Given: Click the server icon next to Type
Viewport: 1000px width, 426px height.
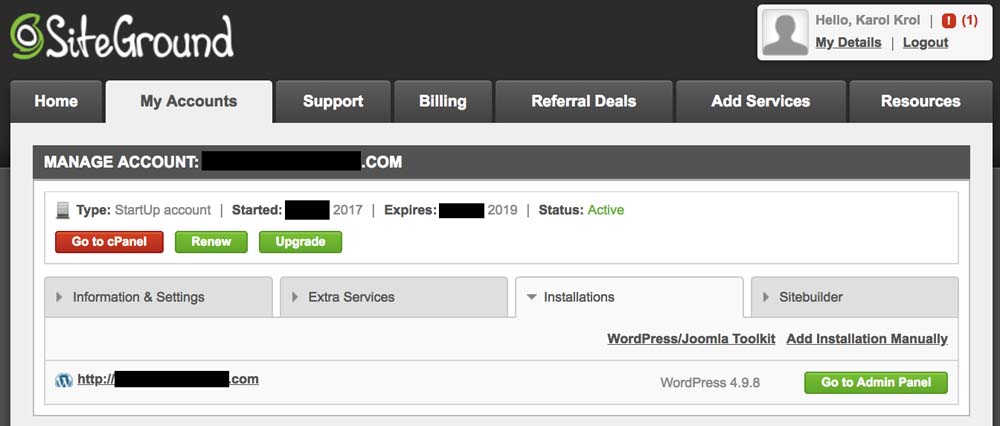Looking at the screenshot, I should (62, 210).
